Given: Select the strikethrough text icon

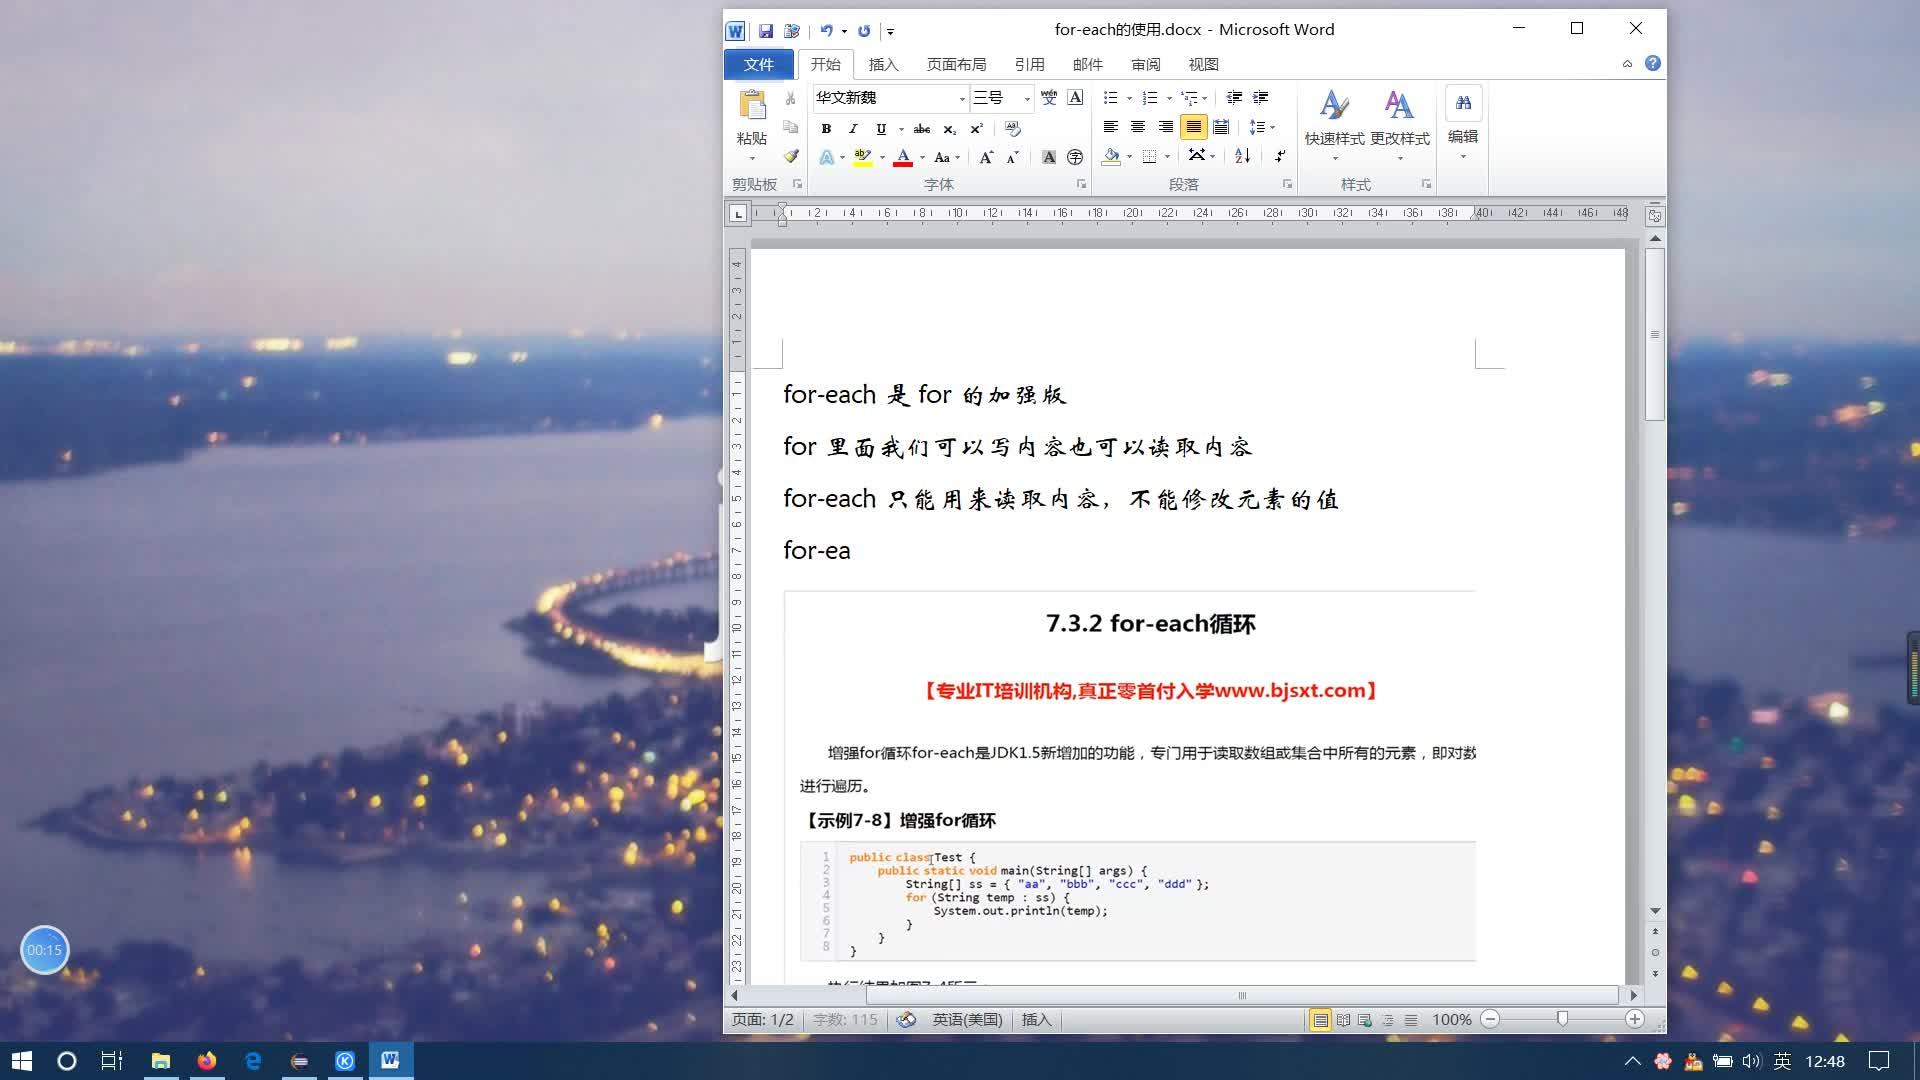Looking at the screenshot, I should coord(922,128).
